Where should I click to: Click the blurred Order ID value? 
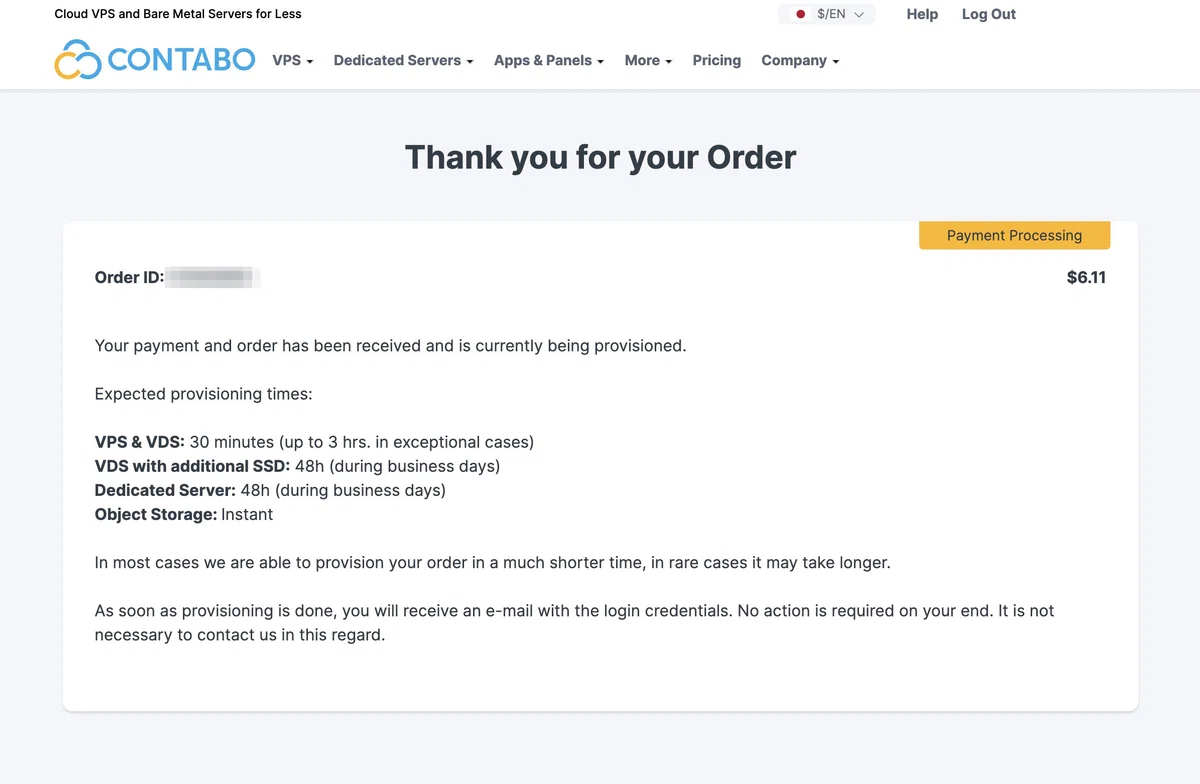(x=214, y=278)
